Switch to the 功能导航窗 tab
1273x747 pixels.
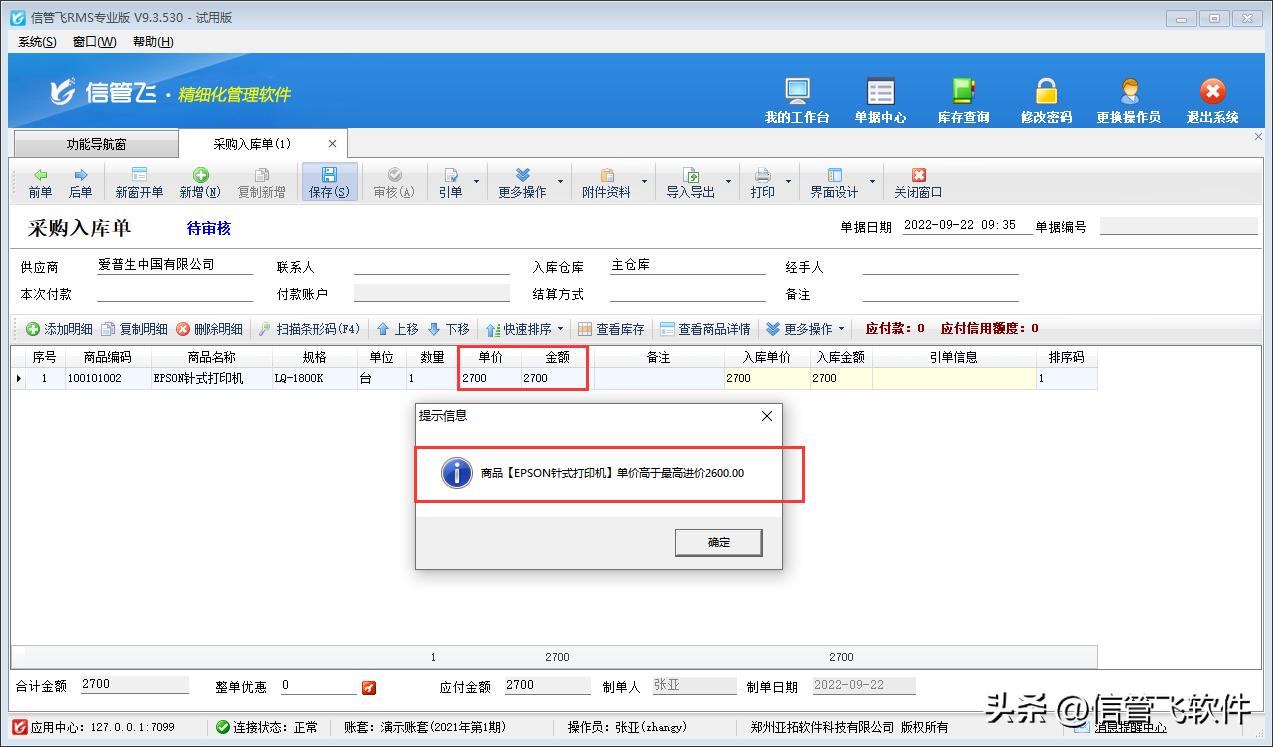pos(95,143)
